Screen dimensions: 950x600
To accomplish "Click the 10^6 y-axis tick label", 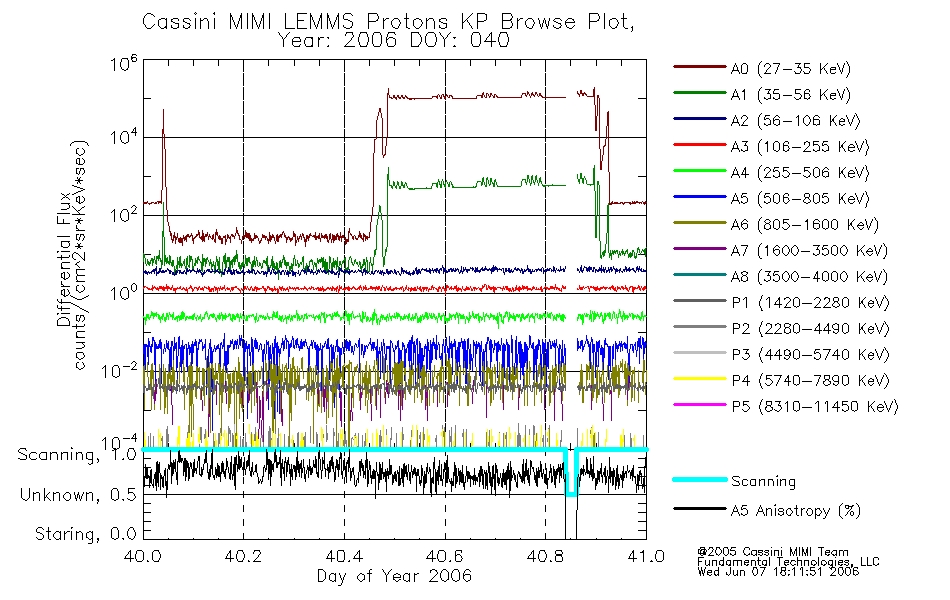I will (124, 63).
